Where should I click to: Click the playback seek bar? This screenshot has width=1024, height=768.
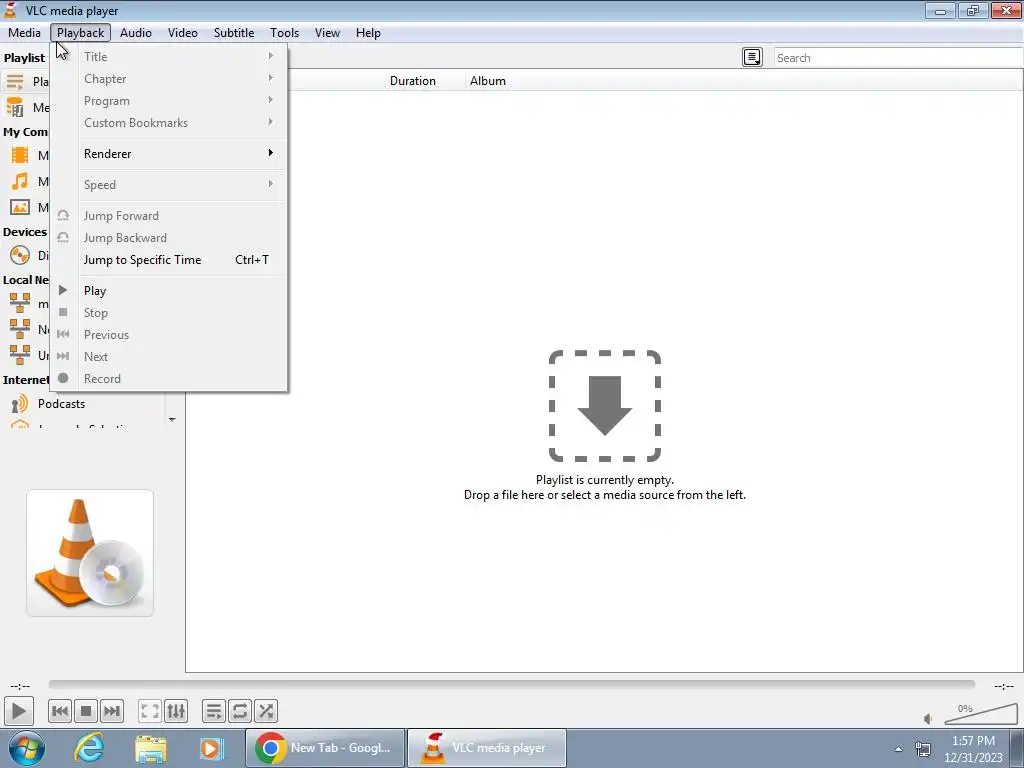[x=511, y=684]
